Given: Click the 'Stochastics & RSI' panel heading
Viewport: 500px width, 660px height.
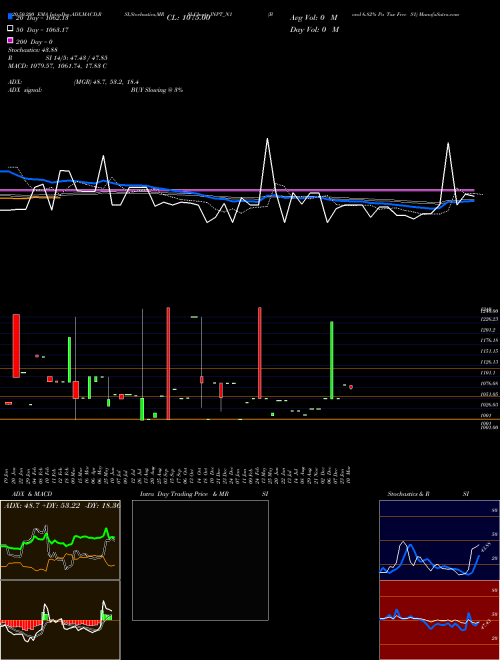Looking at the screenshot, I should pyautogui.click(x=428, y=494).
